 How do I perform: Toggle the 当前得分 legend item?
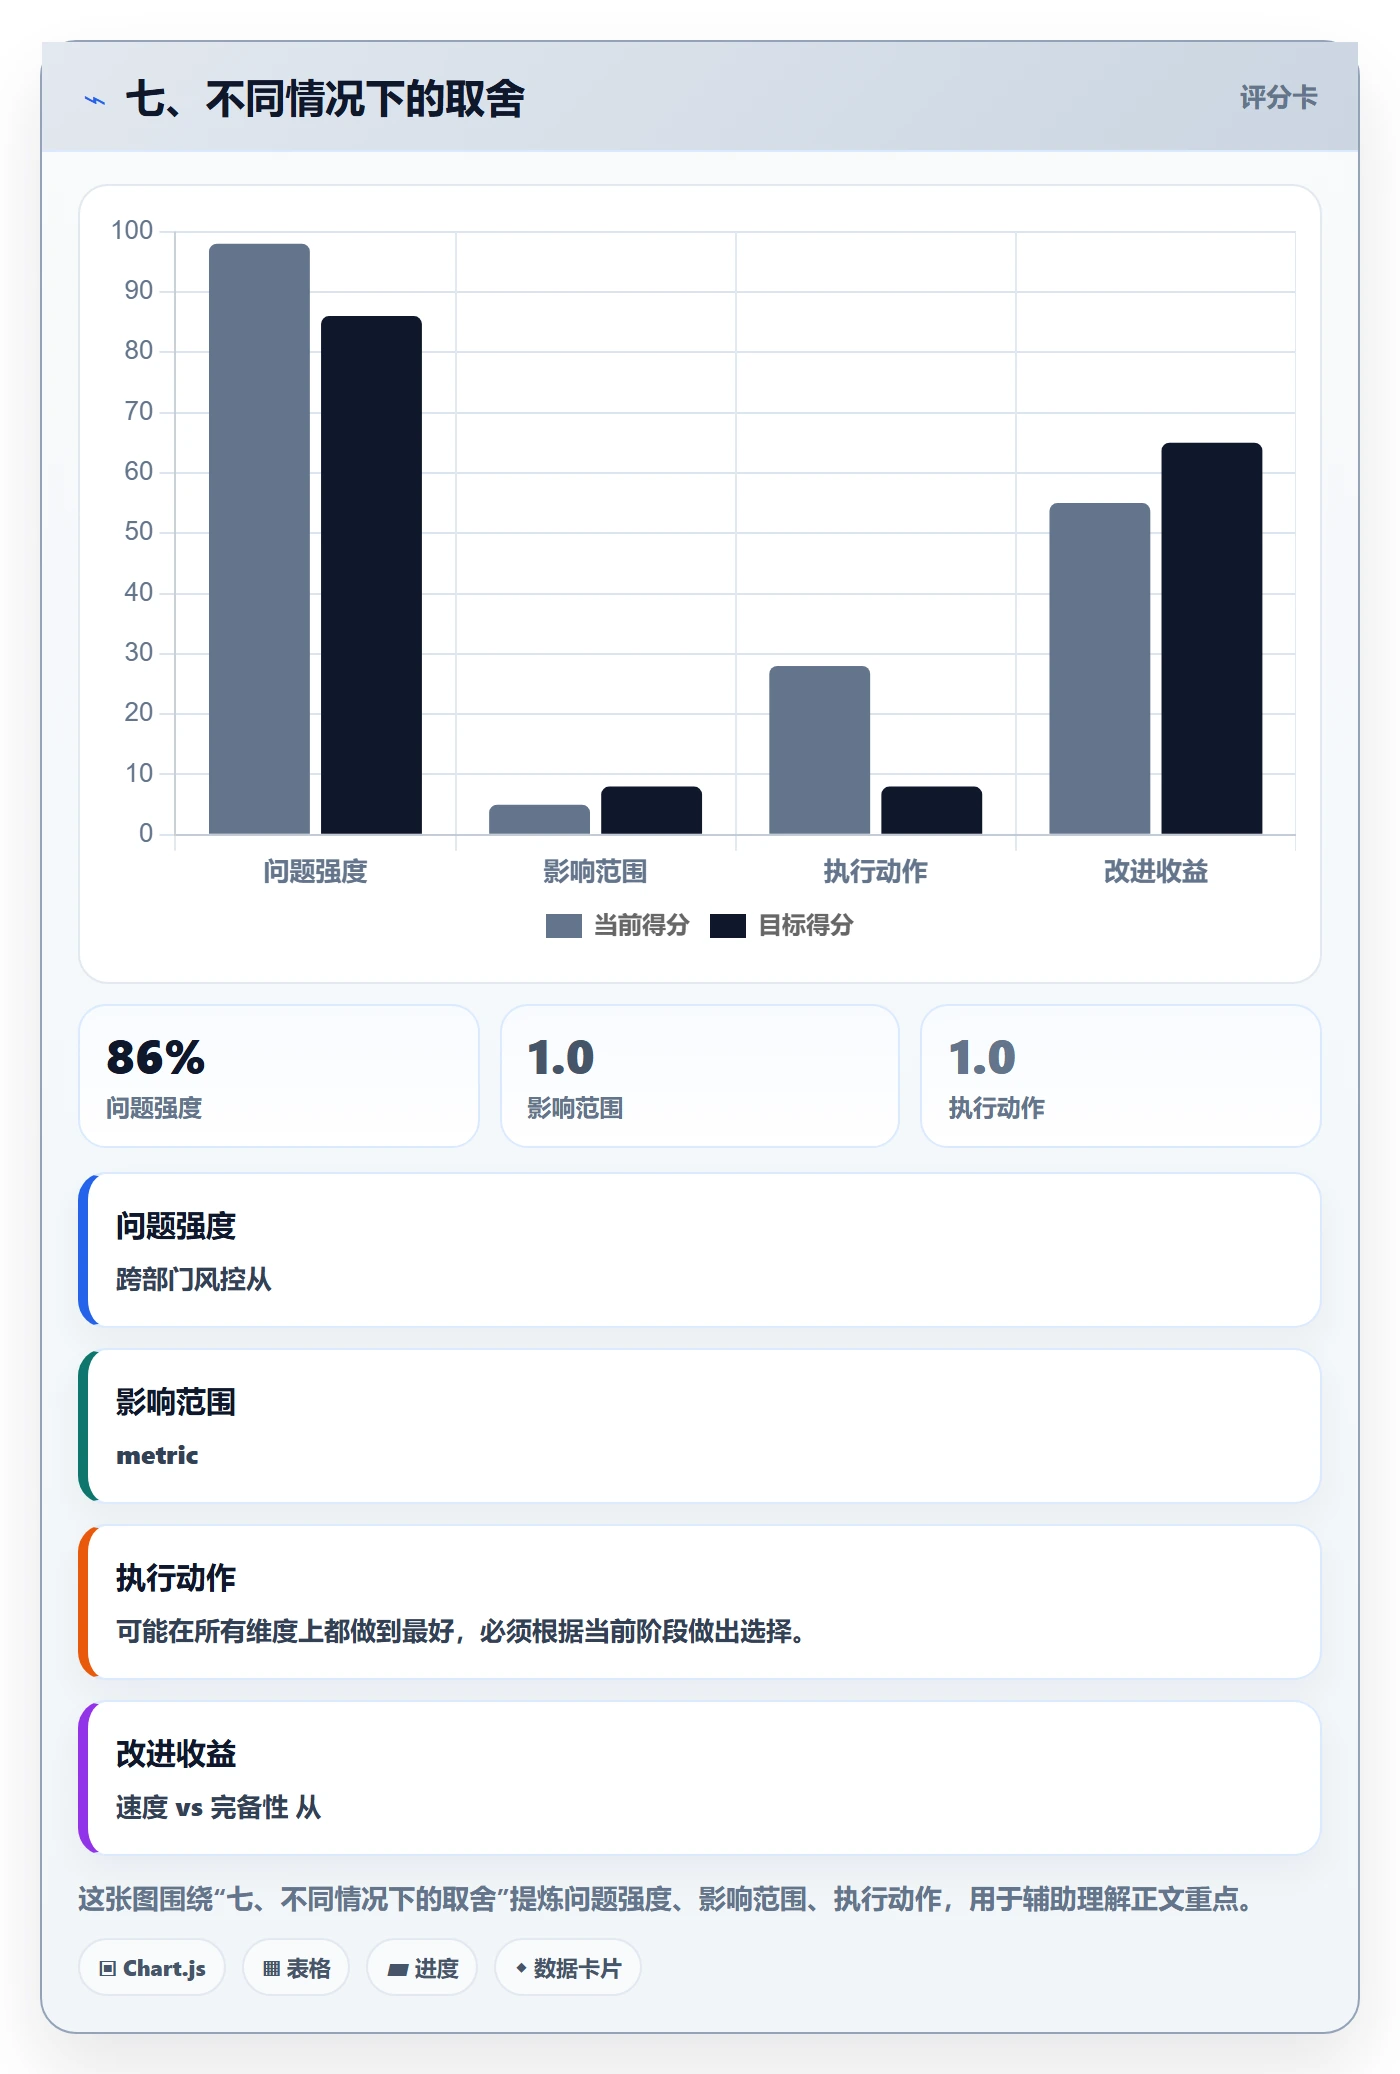(618, 925)
